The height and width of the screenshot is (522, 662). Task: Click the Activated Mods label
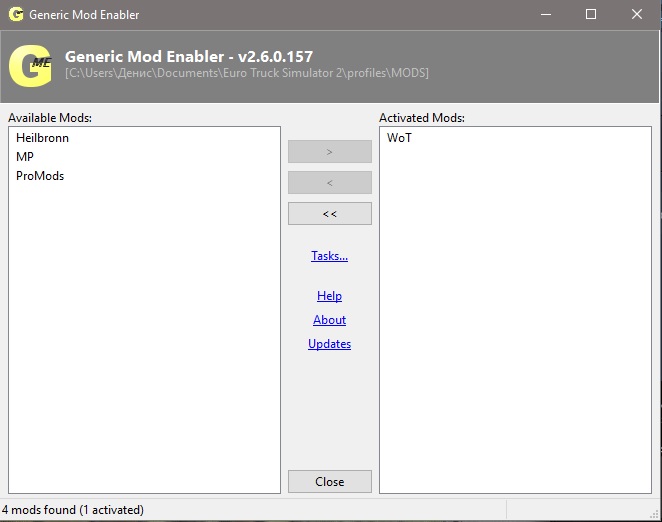[422, 118]
